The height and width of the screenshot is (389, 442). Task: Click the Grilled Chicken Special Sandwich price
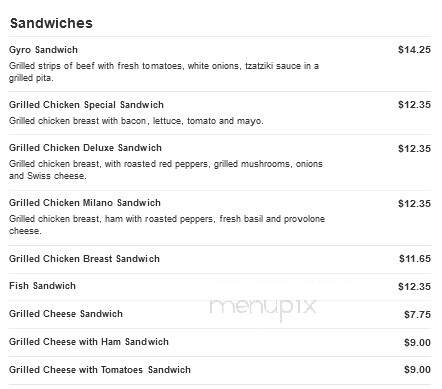coord(414,105)
